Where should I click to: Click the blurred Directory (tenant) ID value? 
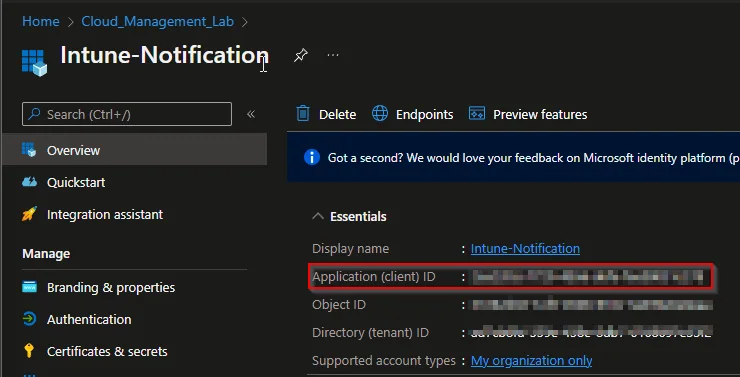tap(592, 332)
